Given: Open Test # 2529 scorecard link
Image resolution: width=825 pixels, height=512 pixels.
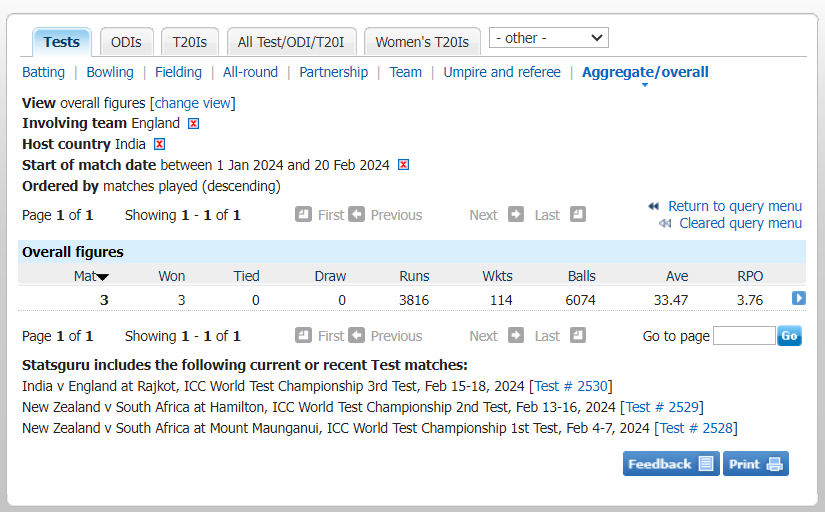Looking at the screenshot, I should [662, 407].
